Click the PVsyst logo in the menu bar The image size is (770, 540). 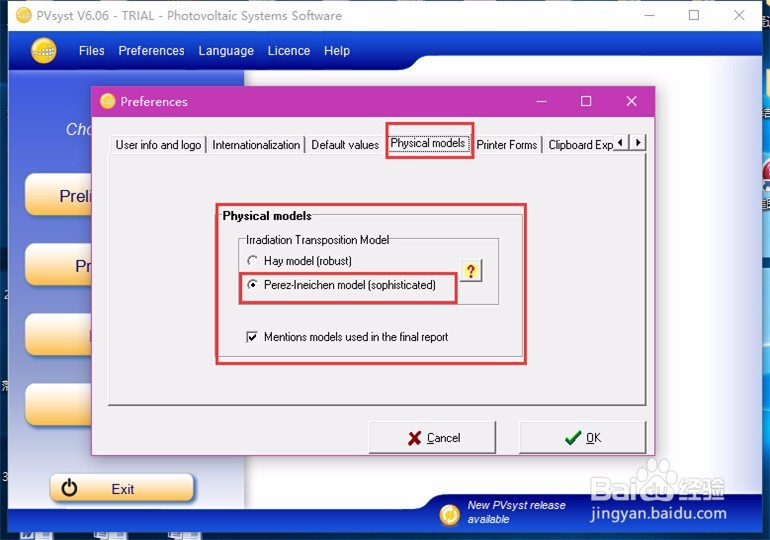click(44, 51)
